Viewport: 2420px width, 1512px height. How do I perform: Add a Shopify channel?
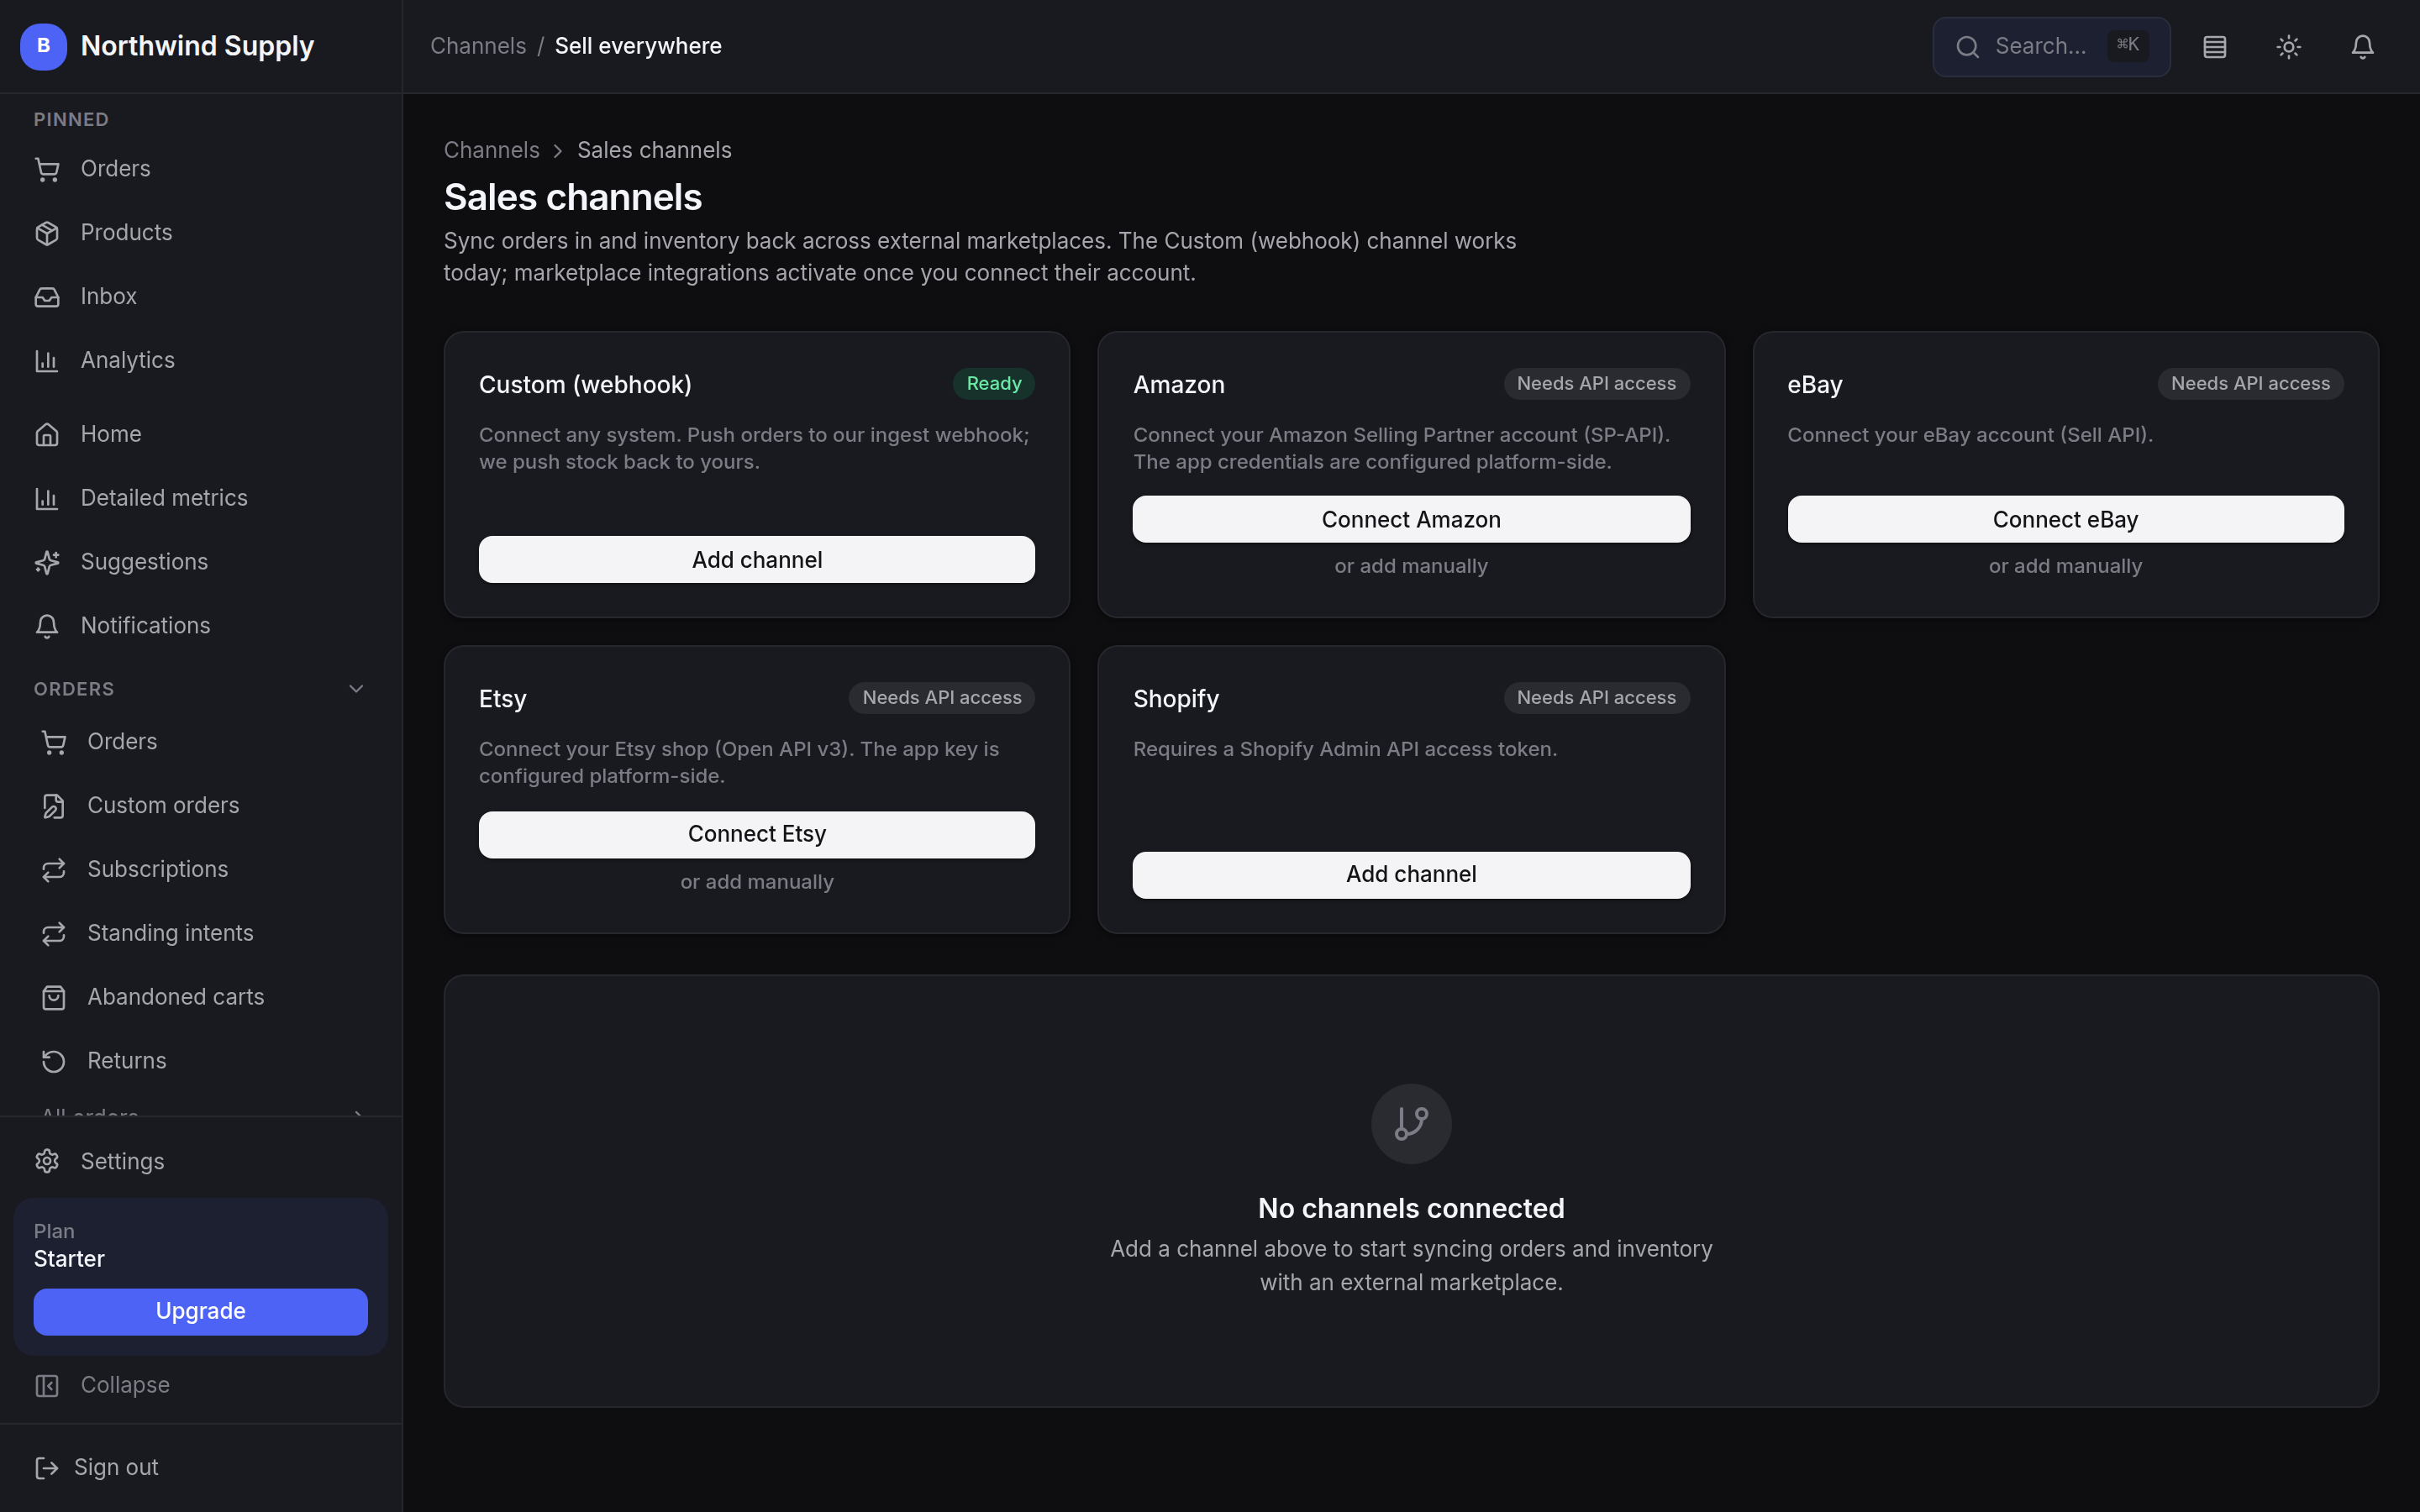(x=1411, y=875)
